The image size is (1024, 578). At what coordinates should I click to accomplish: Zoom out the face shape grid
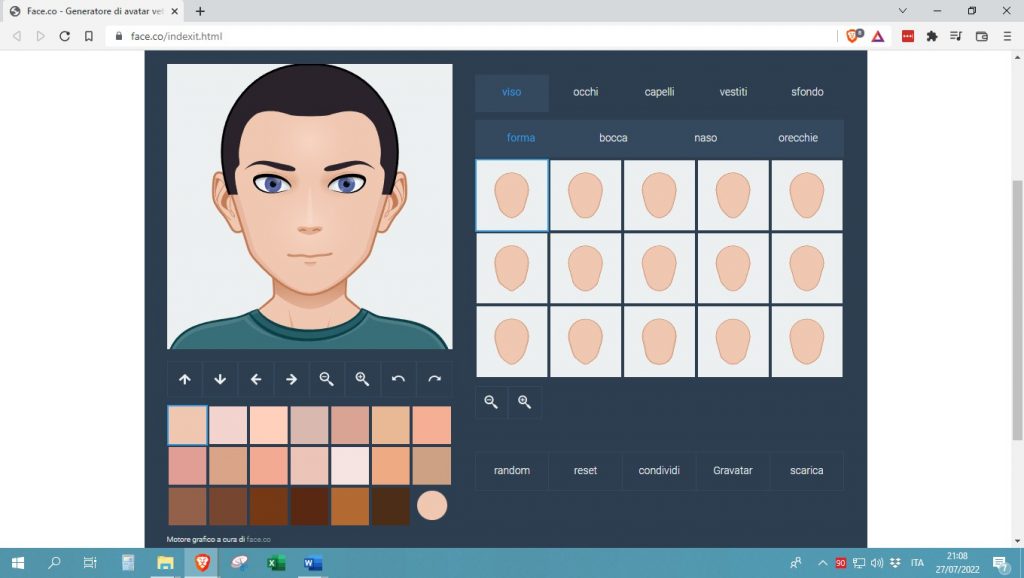(x=490, y=402)
